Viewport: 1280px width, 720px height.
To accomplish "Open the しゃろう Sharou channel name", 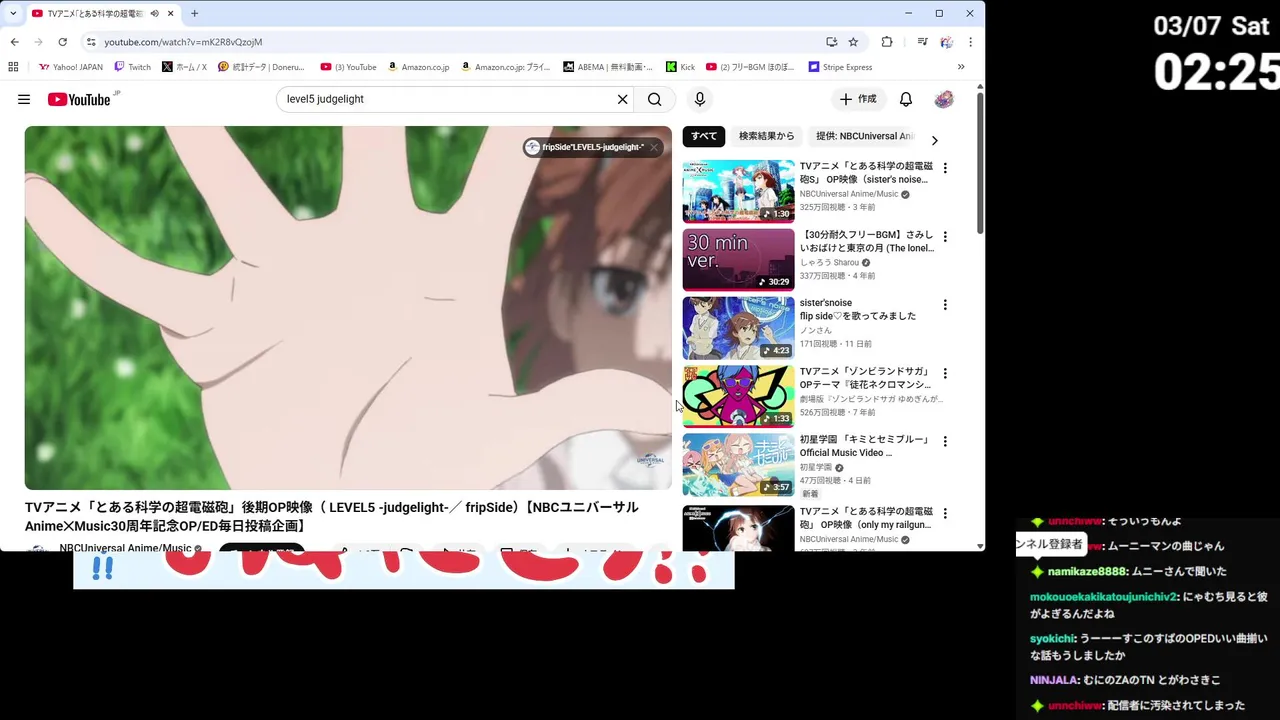I will pyautogui.click(x=829, y=263).
